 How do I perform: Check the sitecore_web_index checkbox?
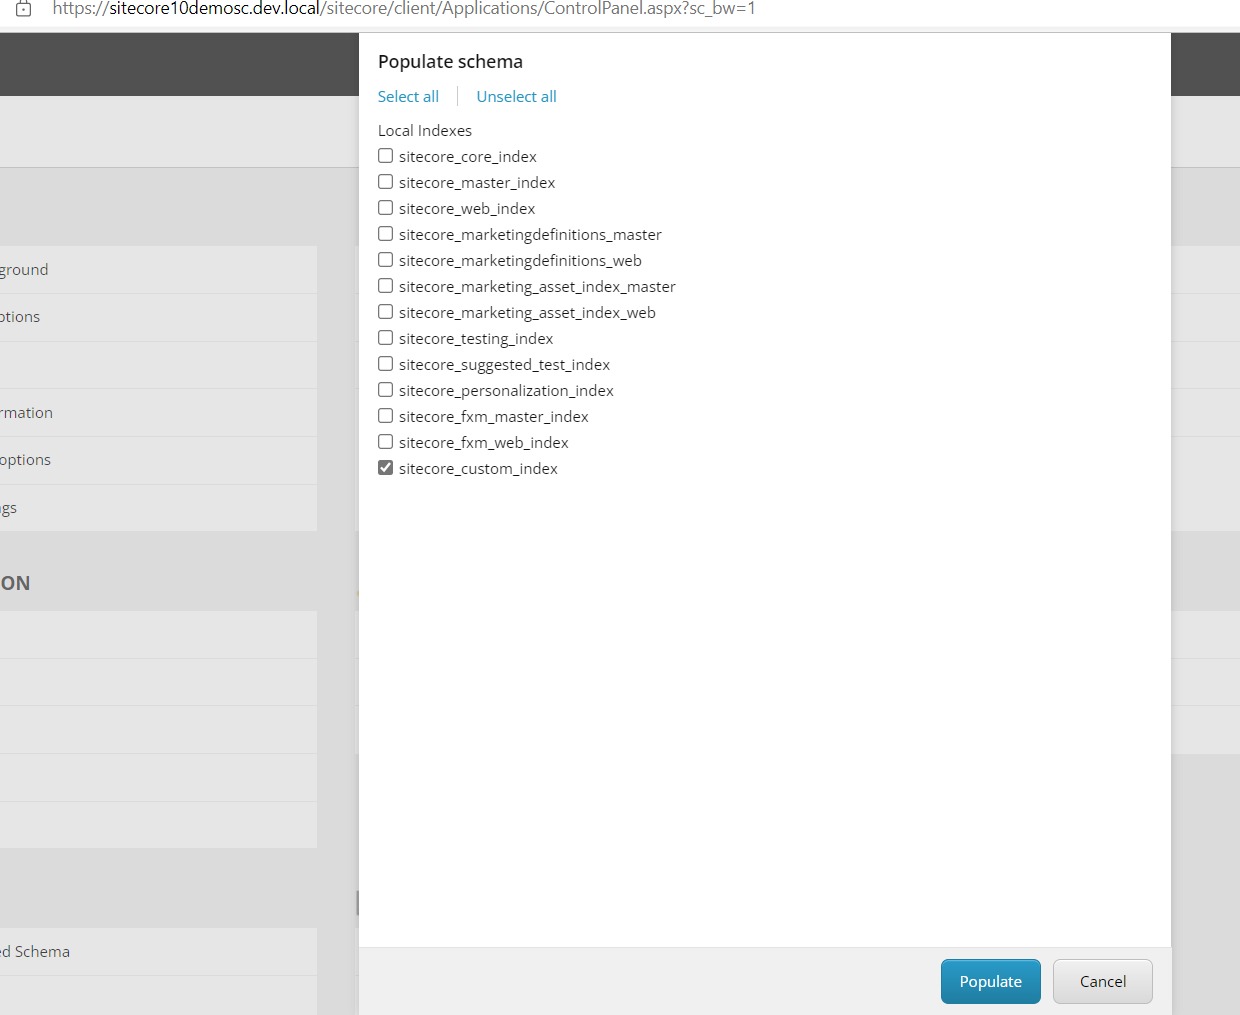click(385, 208)
